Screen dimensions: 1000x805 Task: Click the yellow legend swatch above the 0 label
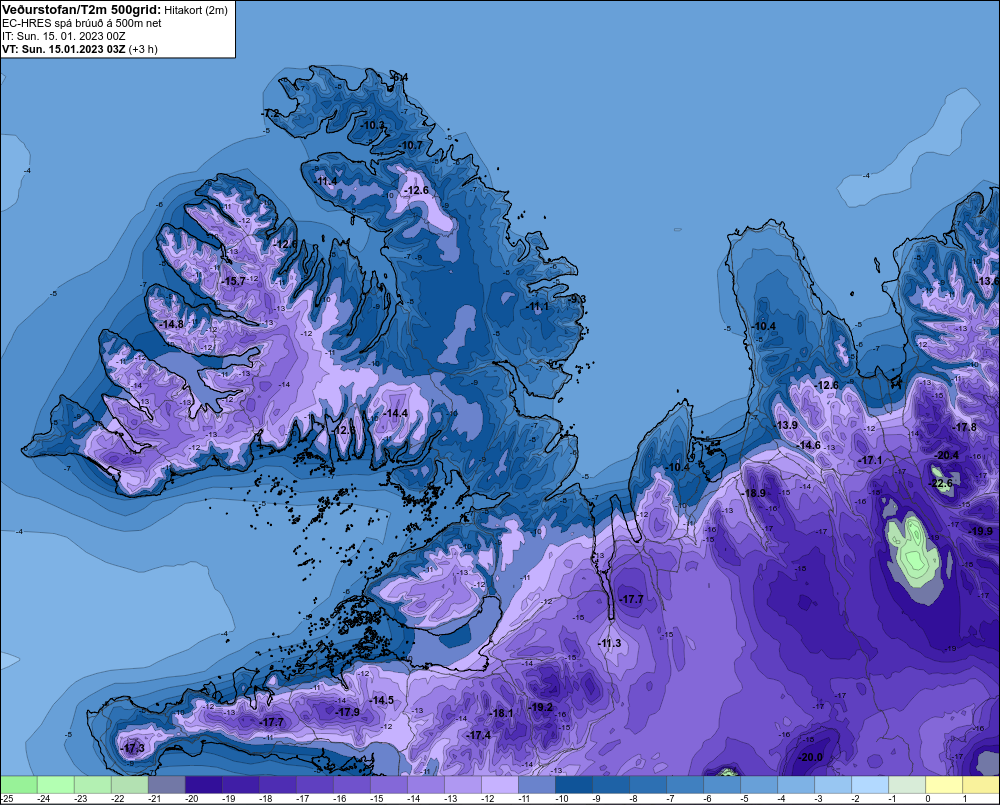943,784
